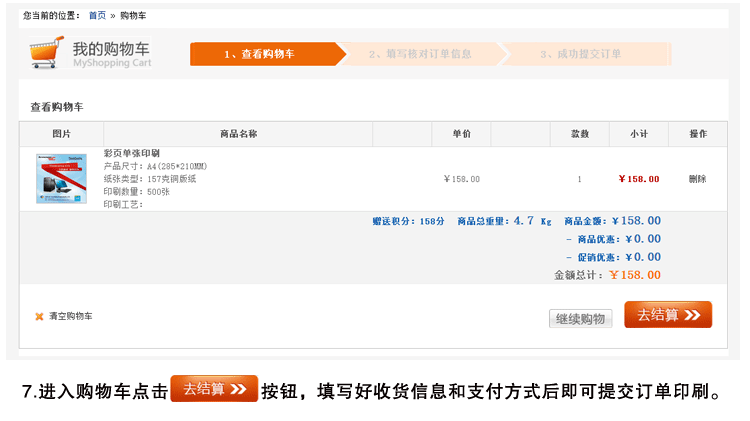Click the 小计 column header

pyautogui.click(x=638, y=134)
